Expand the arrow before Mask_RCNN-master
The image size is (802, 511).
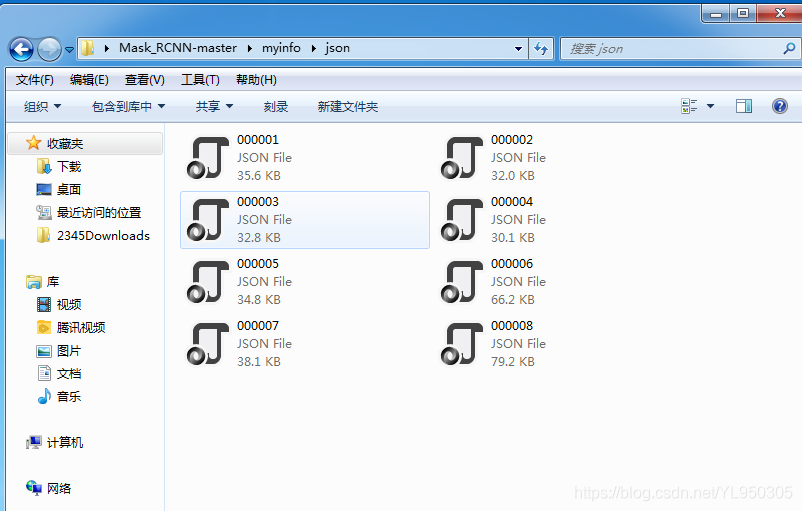click(107, 48)
